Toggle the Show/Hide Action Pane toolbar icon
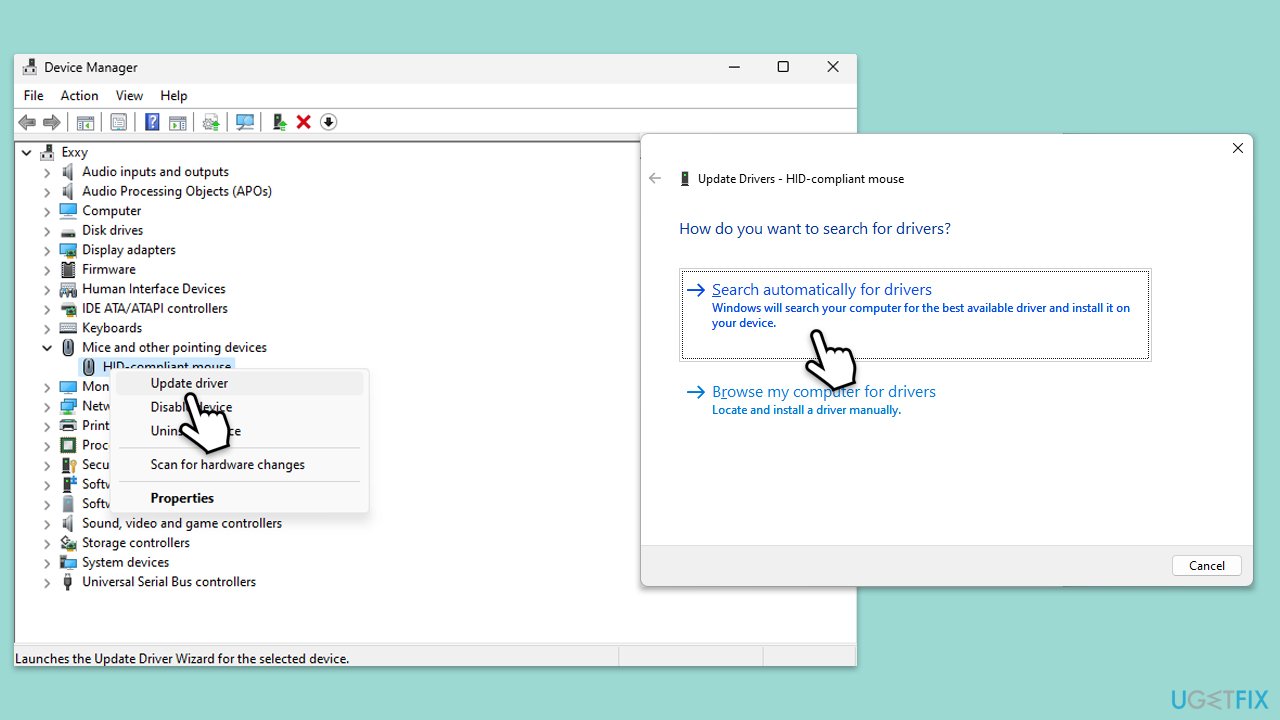The width and height of the screenshot is (1280, 720). [x=177, y=122]
